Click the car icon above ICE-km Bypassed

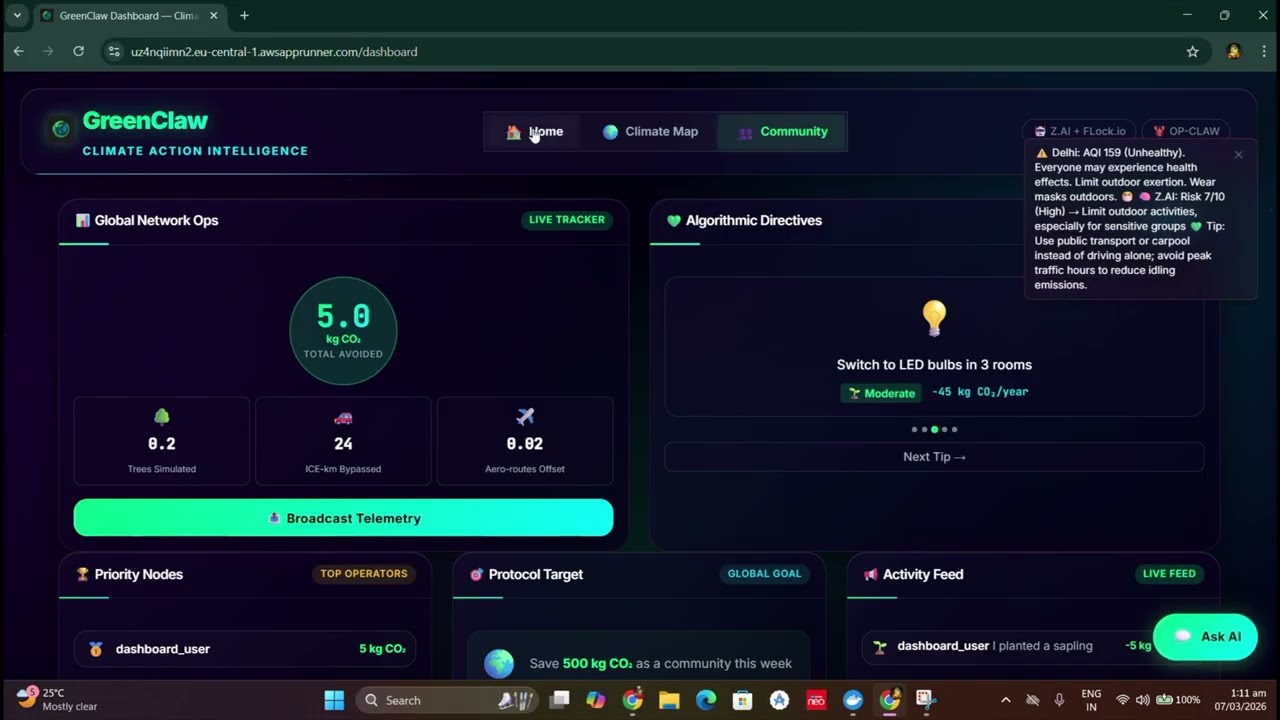click(343, 417)
